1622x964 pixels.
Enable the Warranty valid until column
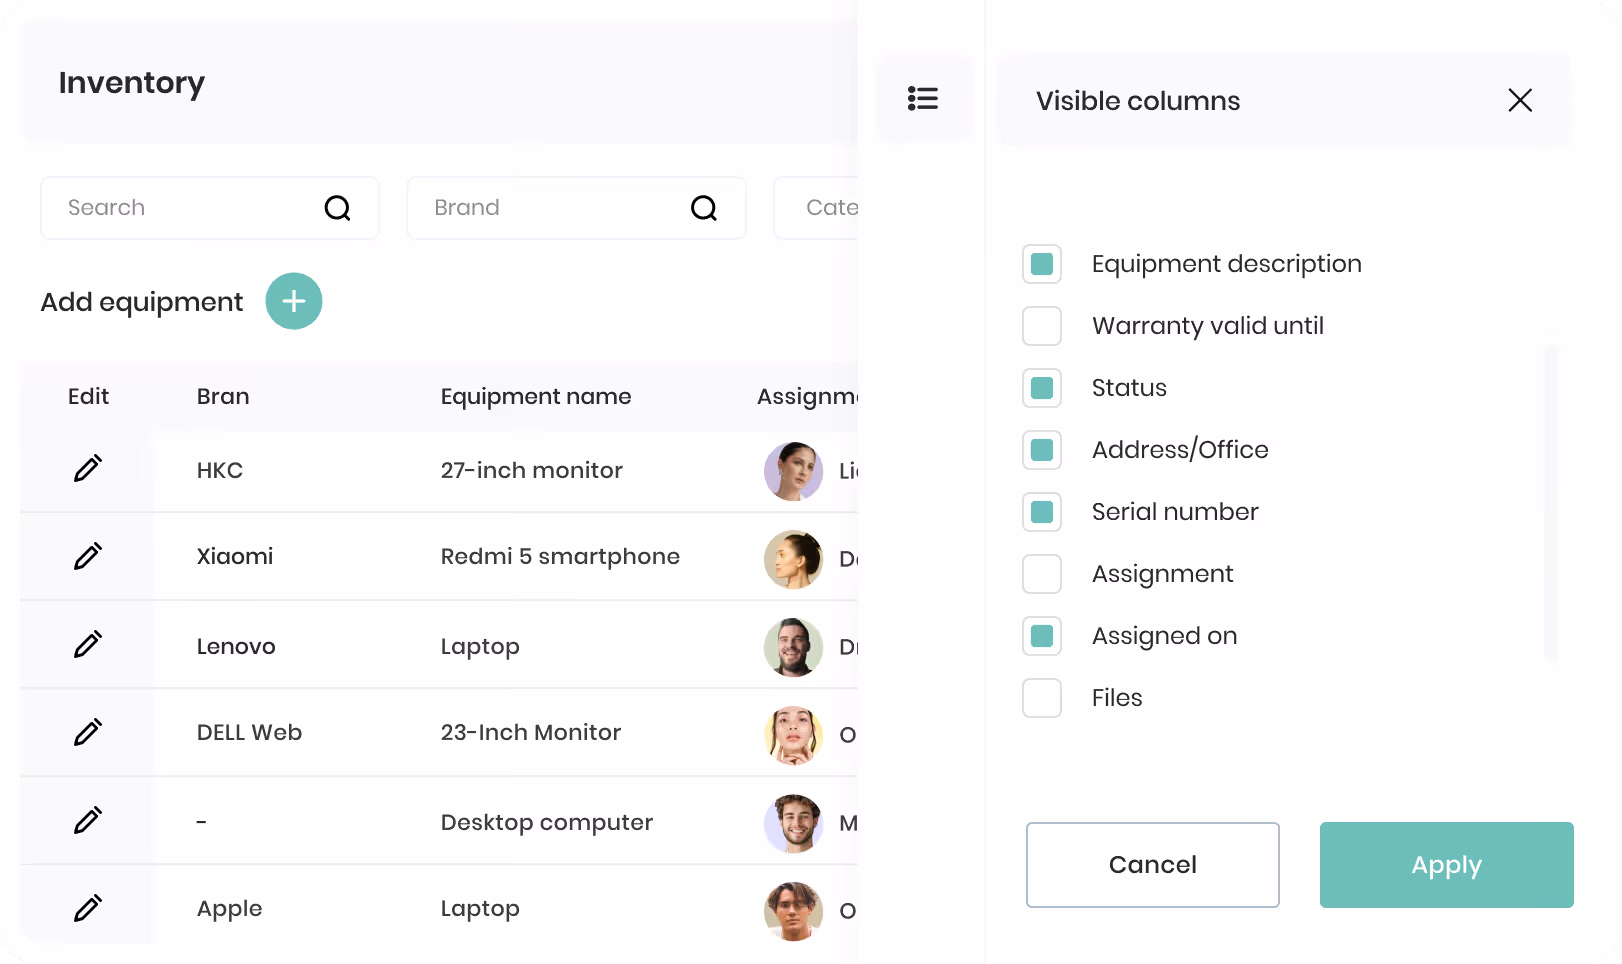pos(1042,326)
